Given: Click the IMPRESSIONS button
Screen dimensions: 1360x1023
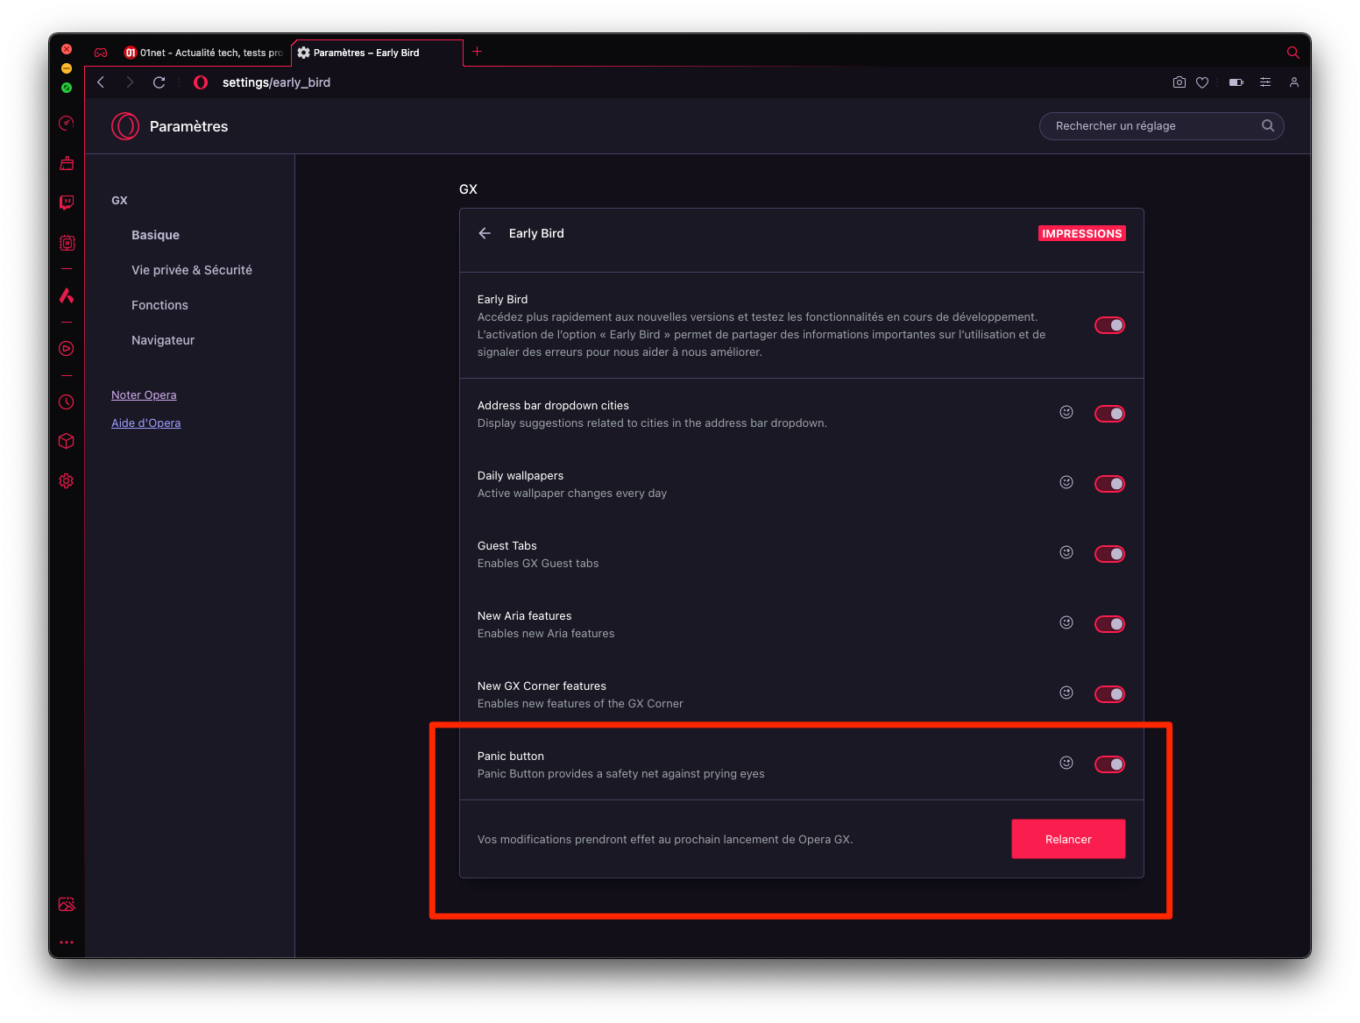Looking at the screenshot, I should (x=1082, y=233).
